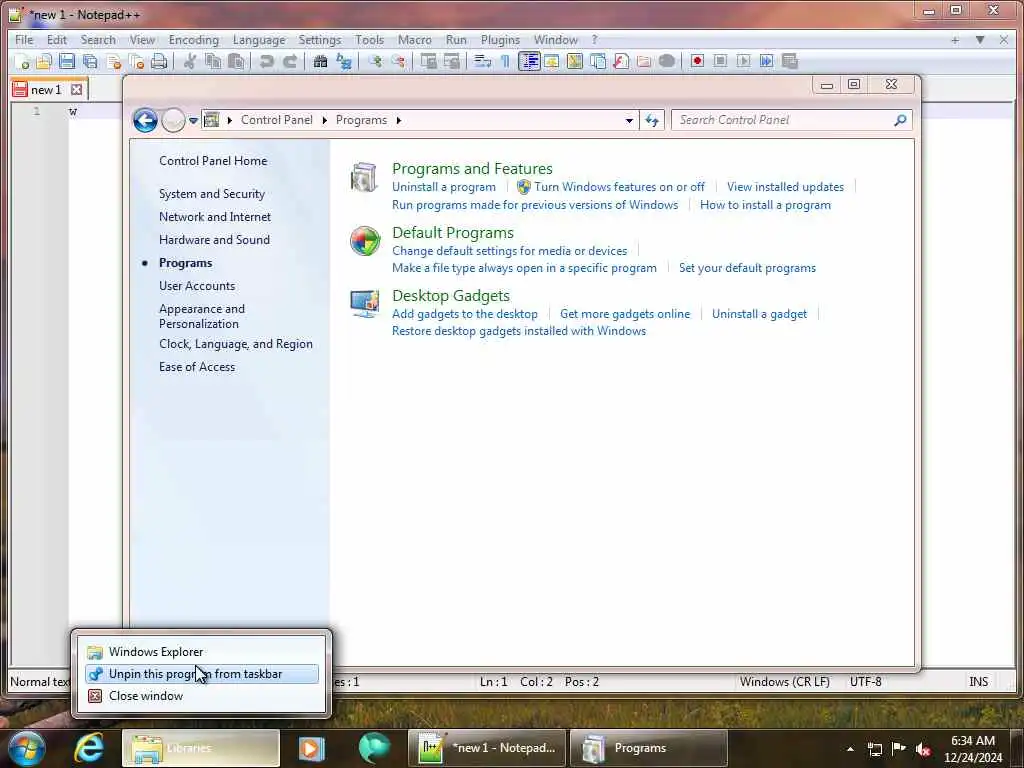Click the Save All icon in Notepad++ toolbar
The height and width of the screenshot is (768, 1024).
click(x=90, y=61)
